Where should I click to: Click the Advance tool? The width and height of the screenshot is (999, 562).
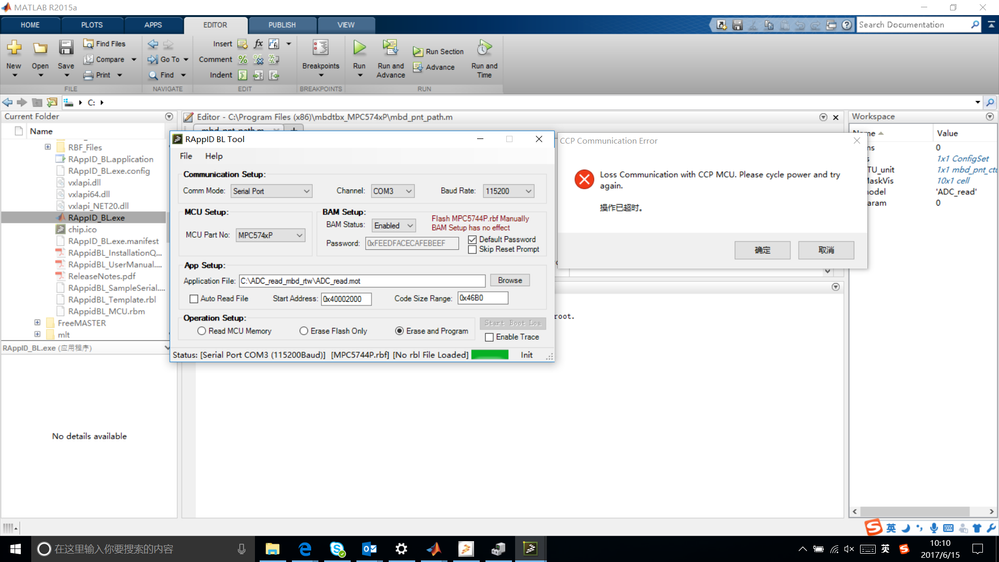pos(433,67)
